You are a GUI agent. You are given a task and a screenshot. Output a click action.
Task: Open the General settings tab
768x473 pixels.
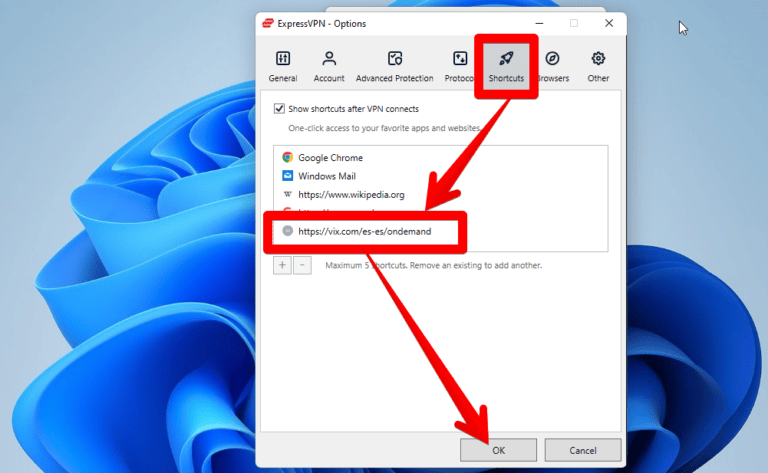[x=283, y=66]
